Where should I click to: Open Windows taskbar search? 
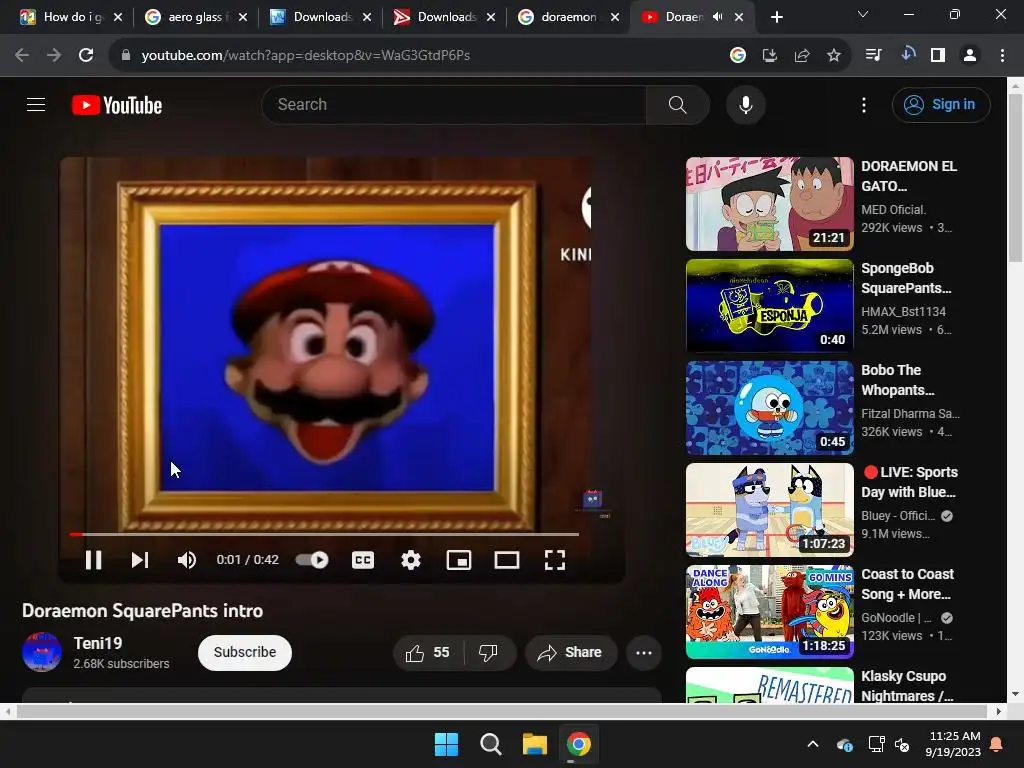pos(490,744)
